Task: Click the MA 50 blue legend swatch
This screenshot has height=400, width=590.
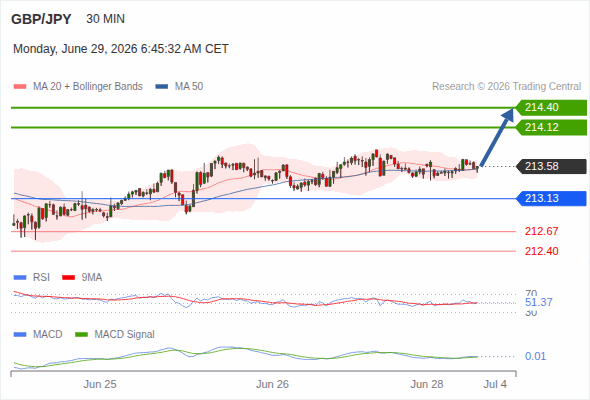Action: coord(162,87)
